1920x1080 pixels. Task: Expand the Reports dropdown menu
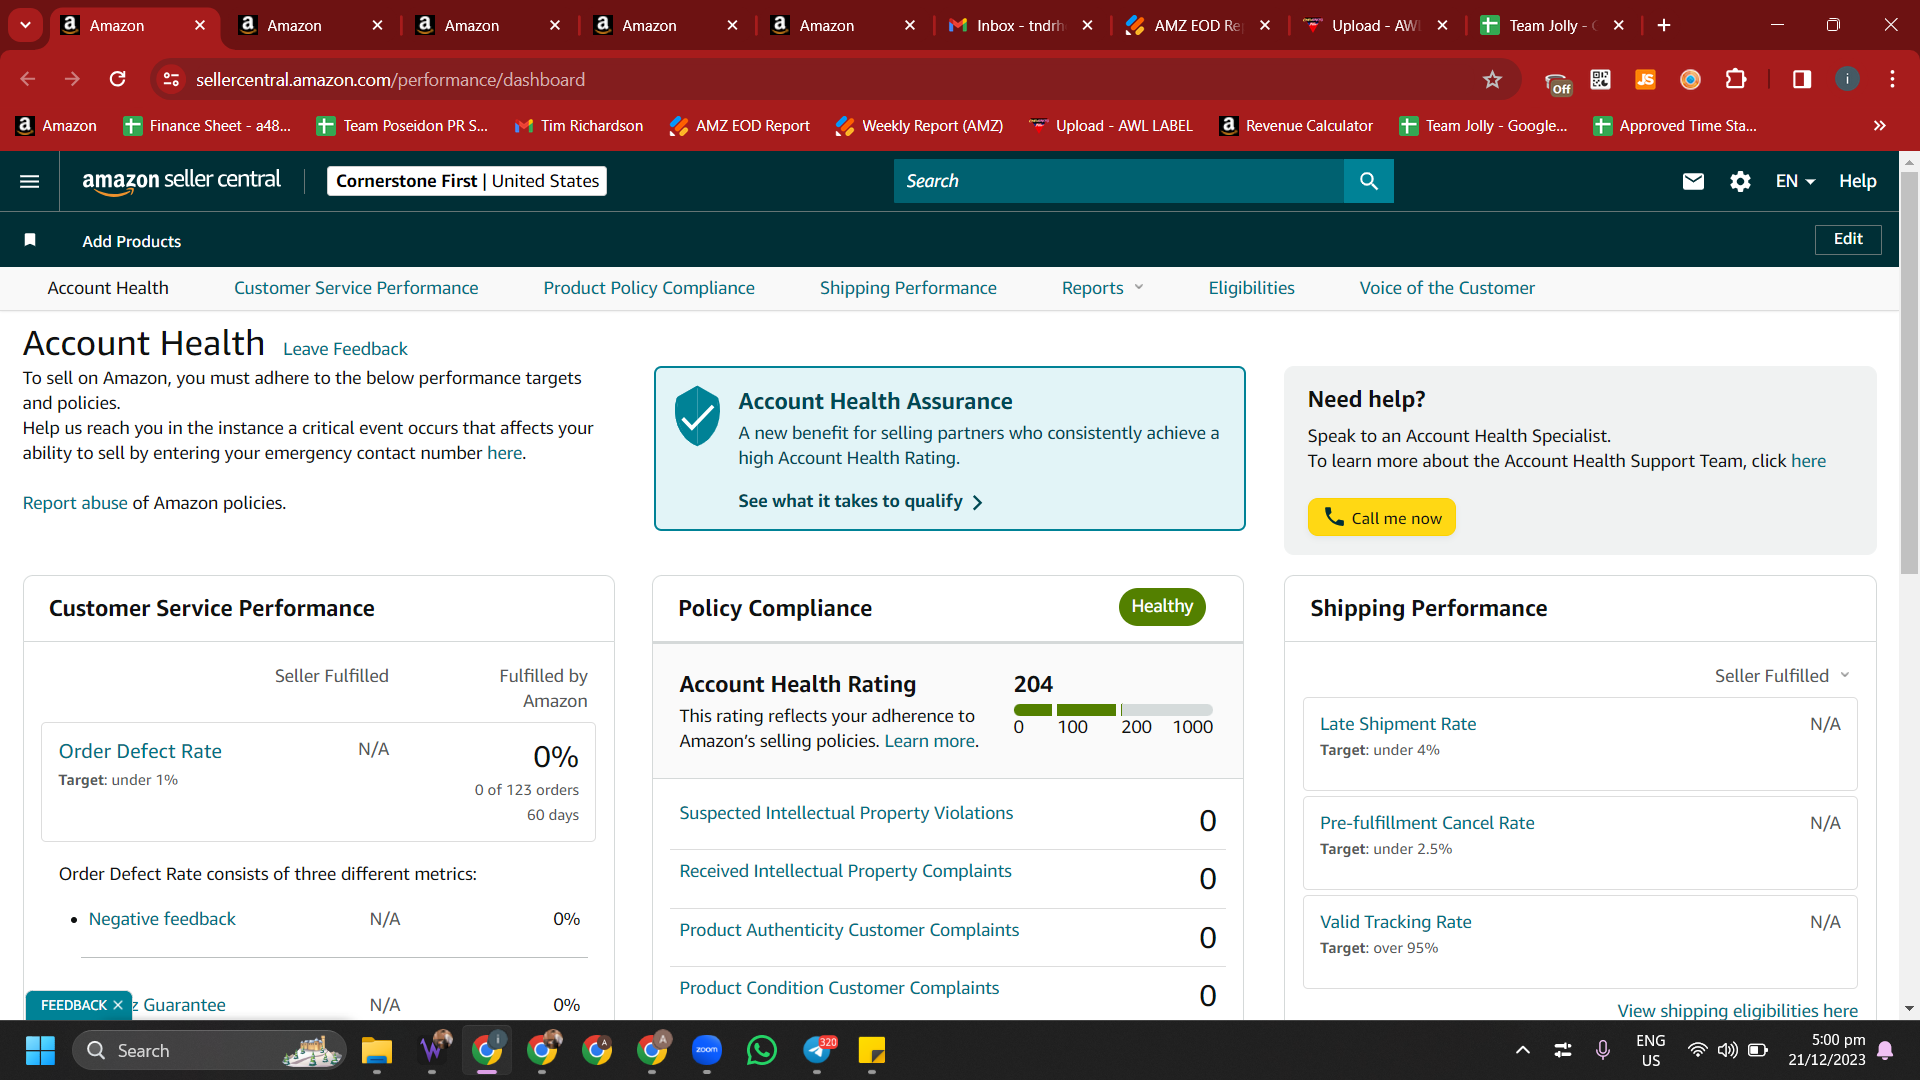click(1102, 288)
